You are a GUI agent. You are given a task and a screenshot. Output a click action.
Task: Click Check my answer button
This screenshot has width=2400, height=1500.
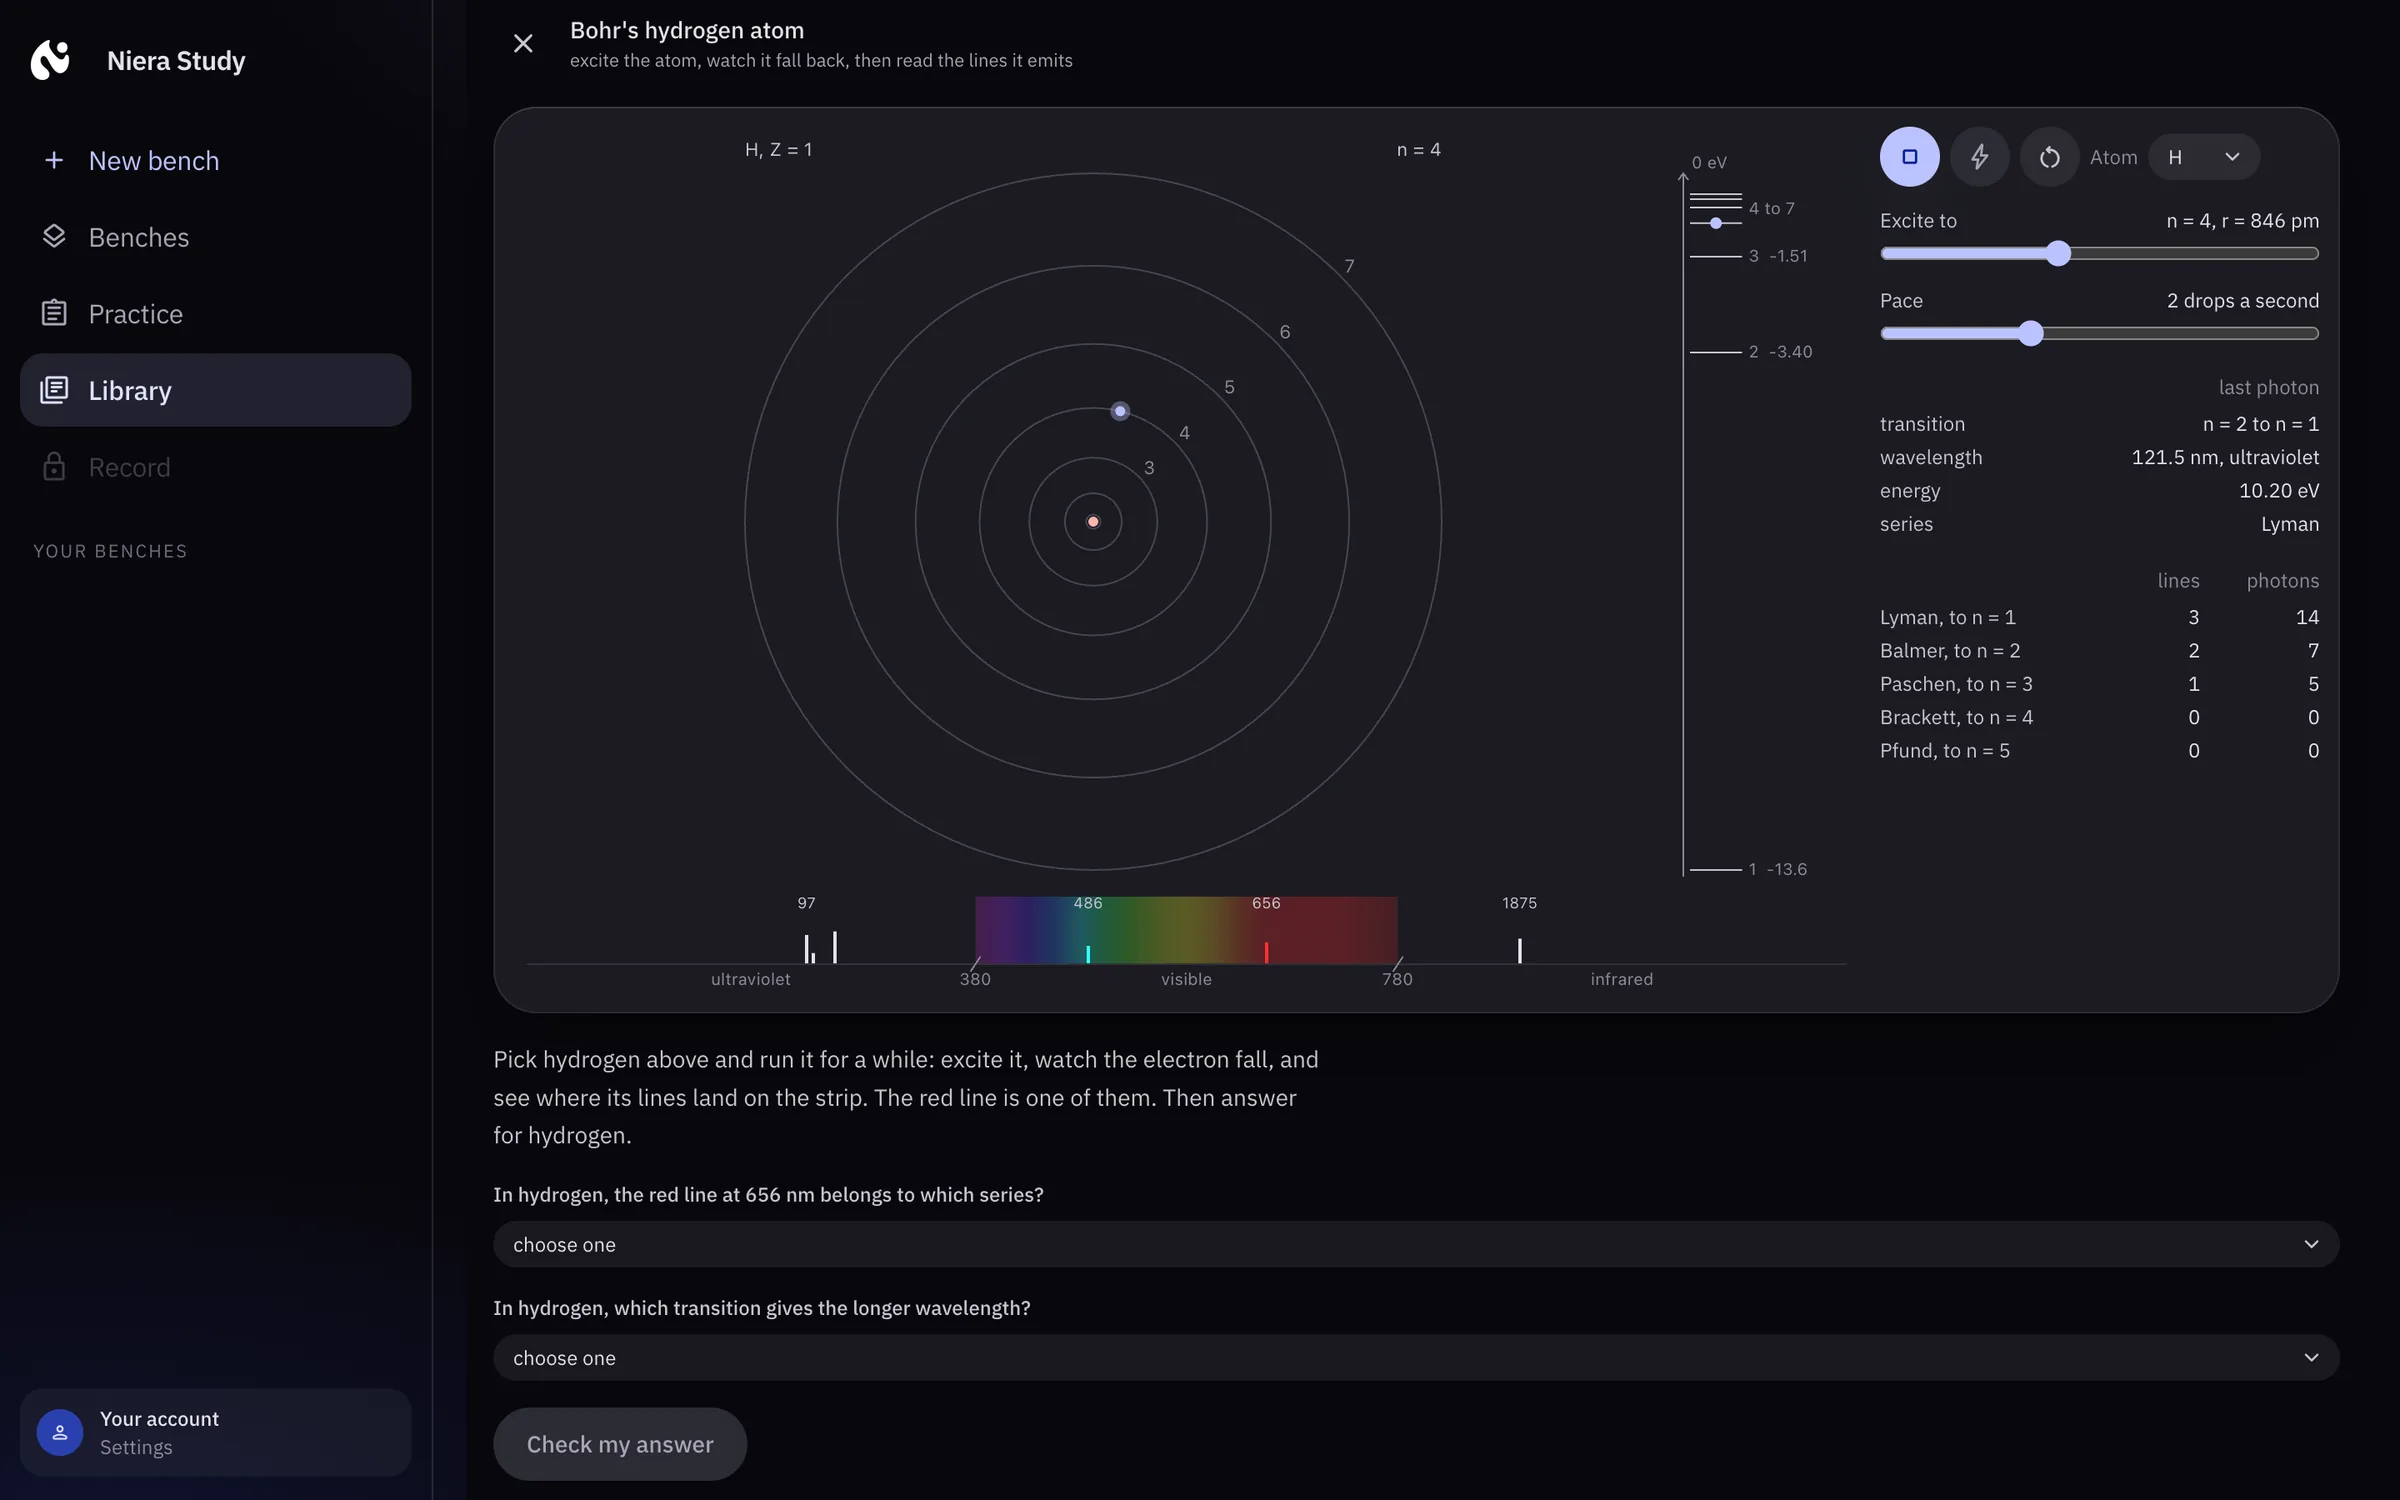coord(620,1444)
